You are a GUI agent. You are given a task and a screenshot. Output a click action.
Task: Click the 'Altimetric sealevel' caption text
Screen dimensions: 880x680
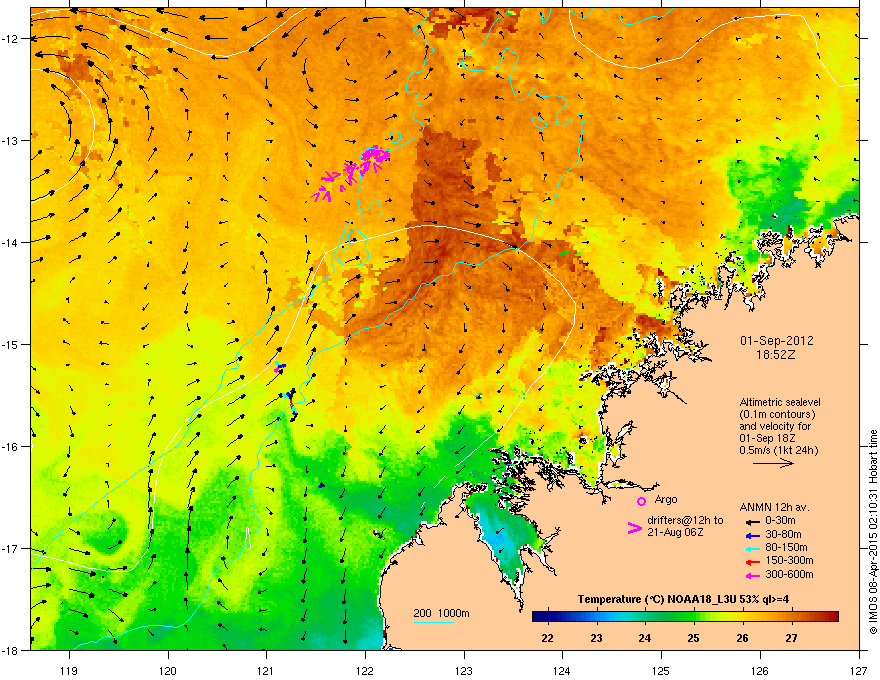click(x=780, y=402)
